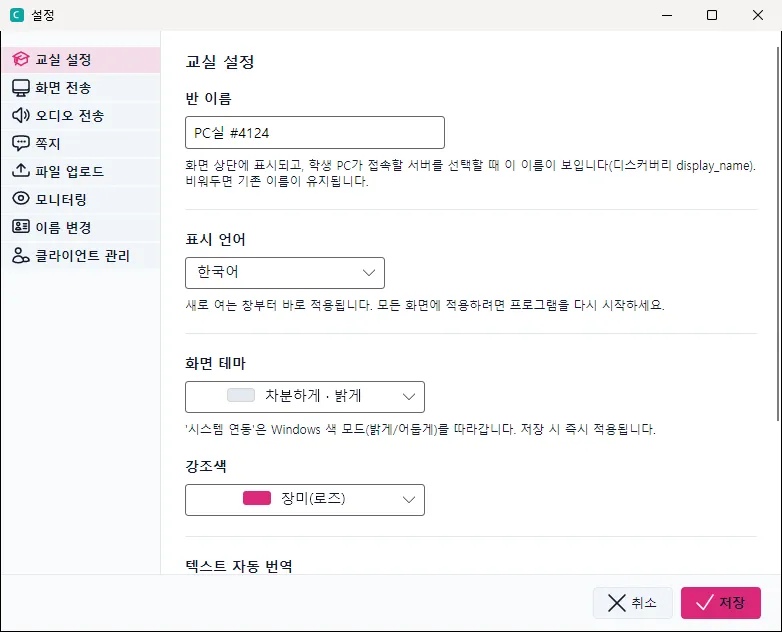Click the 반 이름 field label

[x=208, y=98]
